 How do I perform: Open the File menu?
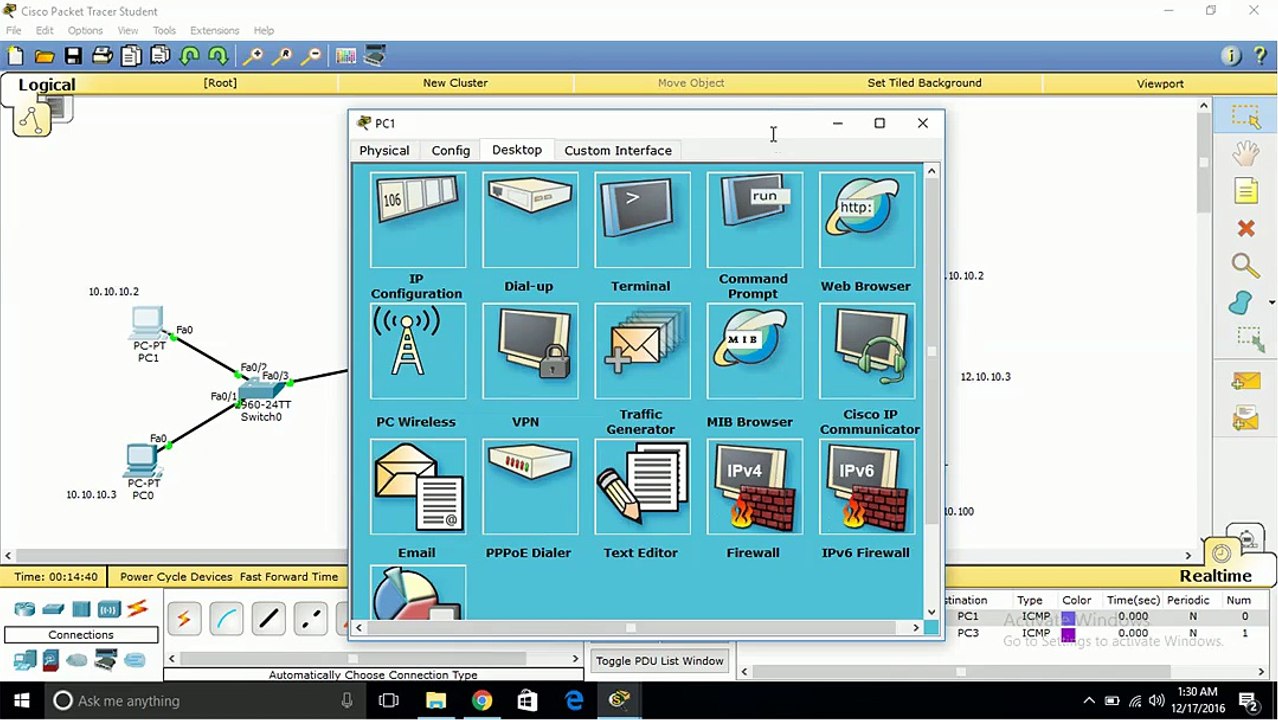(14, 30)
